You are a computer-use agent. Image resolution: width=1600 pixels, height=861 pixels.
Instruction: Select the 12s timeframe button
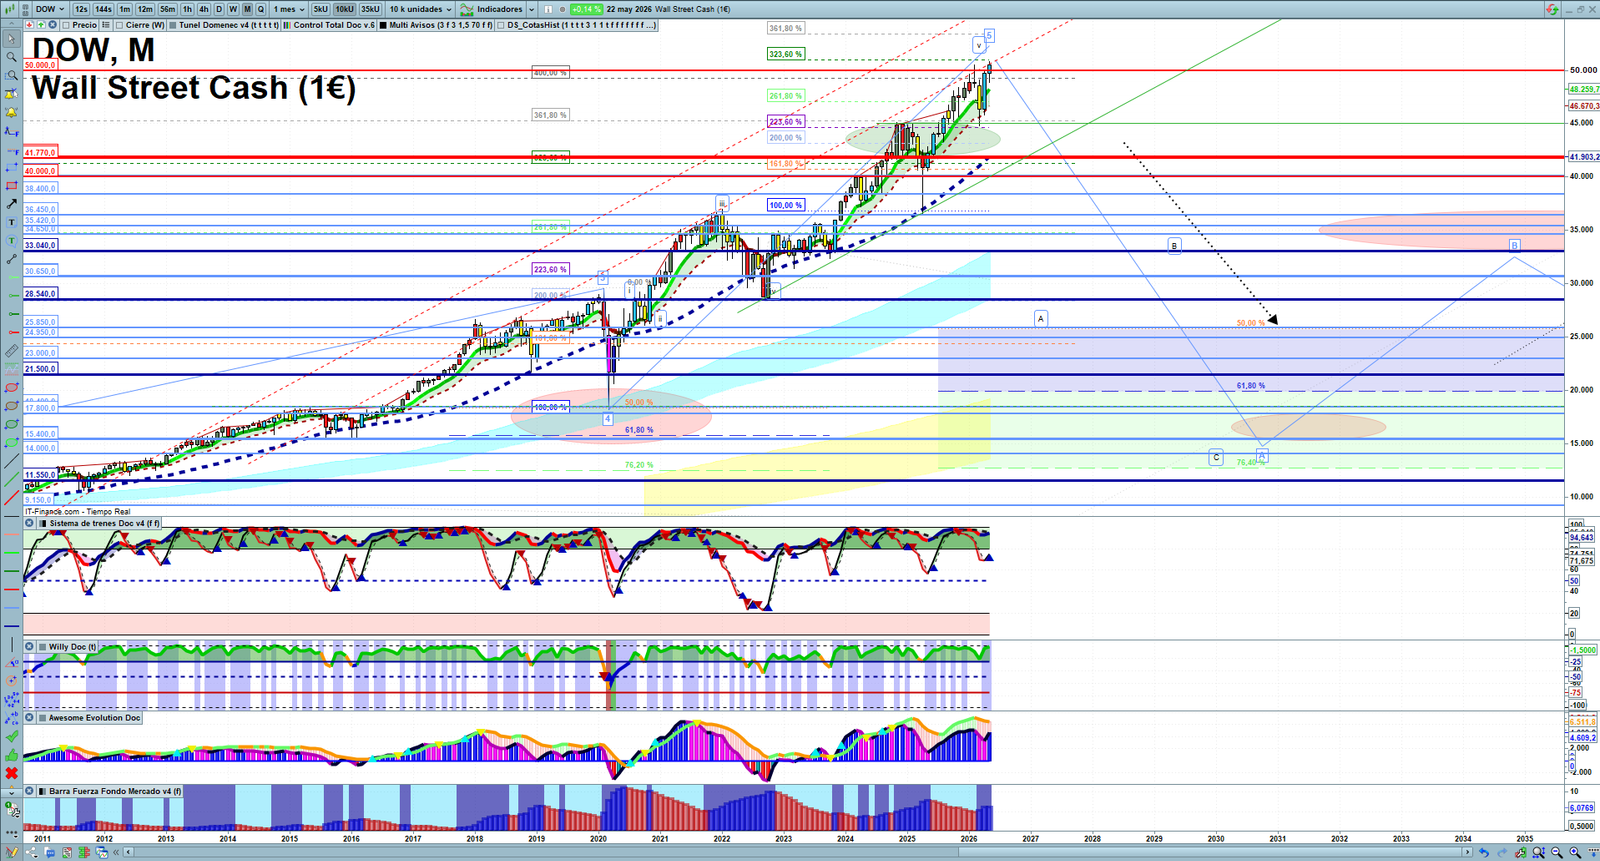[81, 9]
